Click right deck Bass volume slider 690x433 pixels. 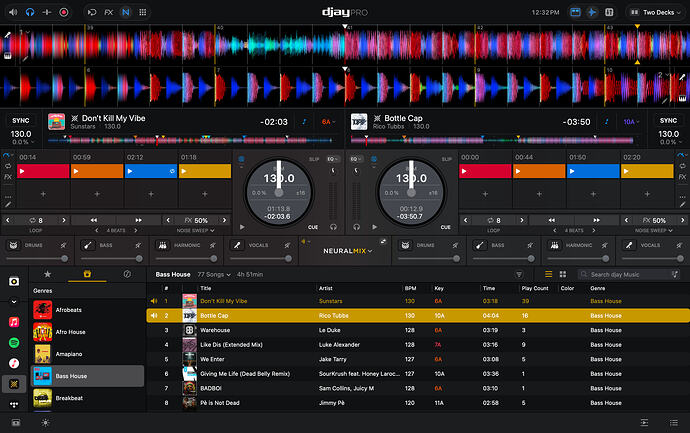[504, 259]
